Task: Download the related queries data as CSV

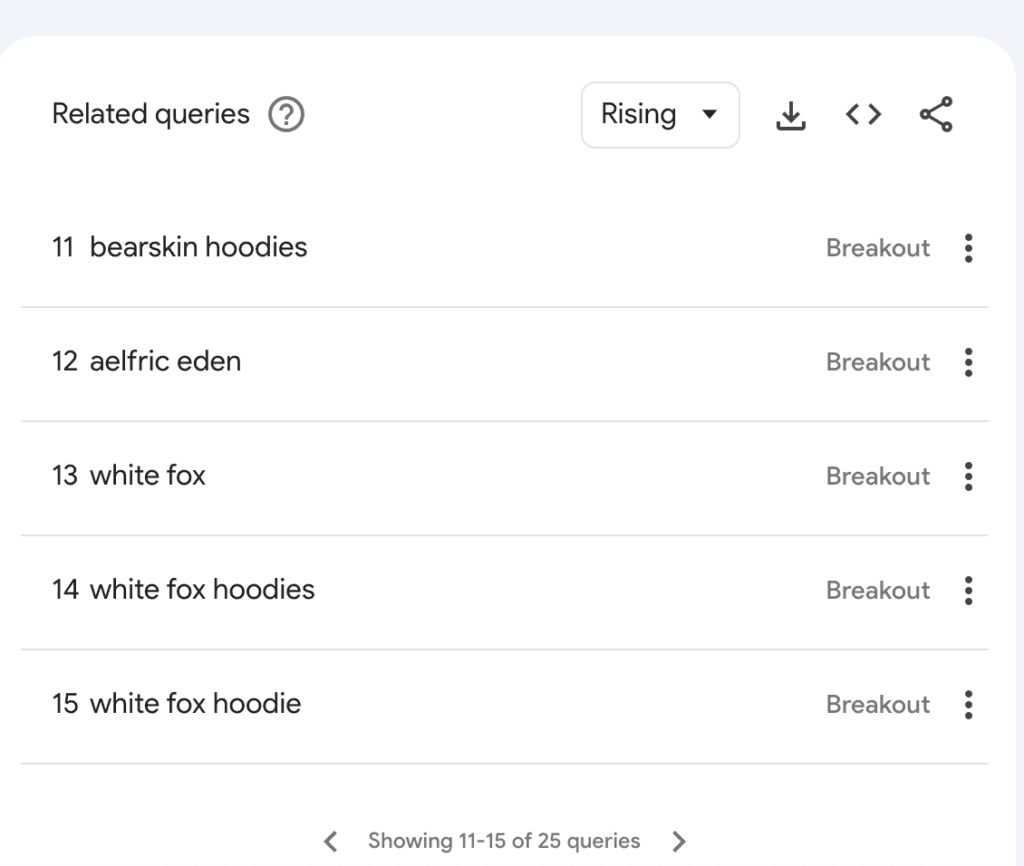Action: click(x=791, y=114)
